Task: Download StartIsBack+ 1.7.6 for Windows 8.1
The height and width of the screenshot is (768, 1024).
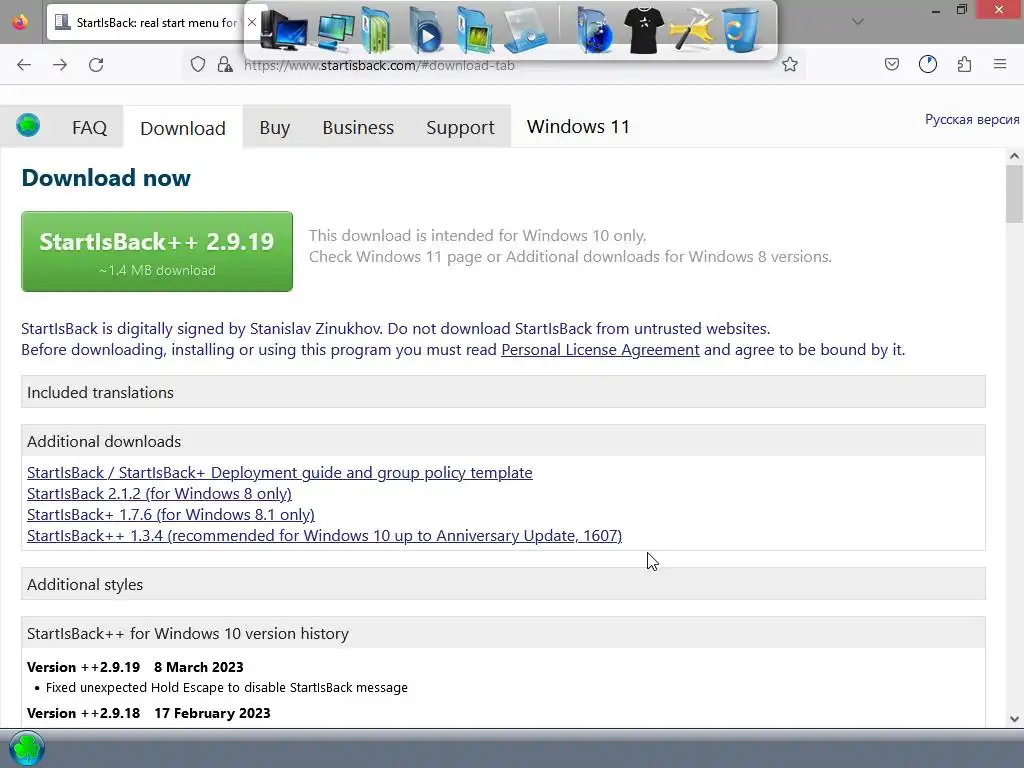Action: click(x=170, y=515)
